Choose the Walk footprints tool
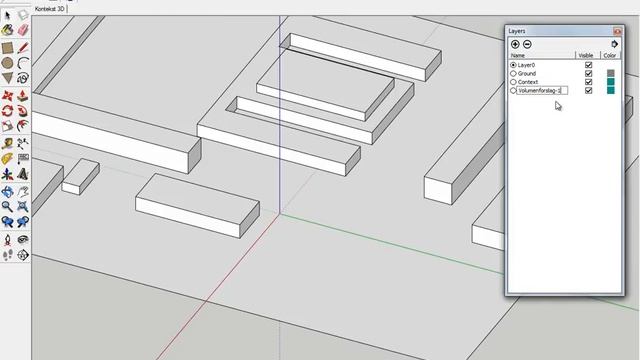Viewport: 640px width, 360px height. (x=7, y=255)
